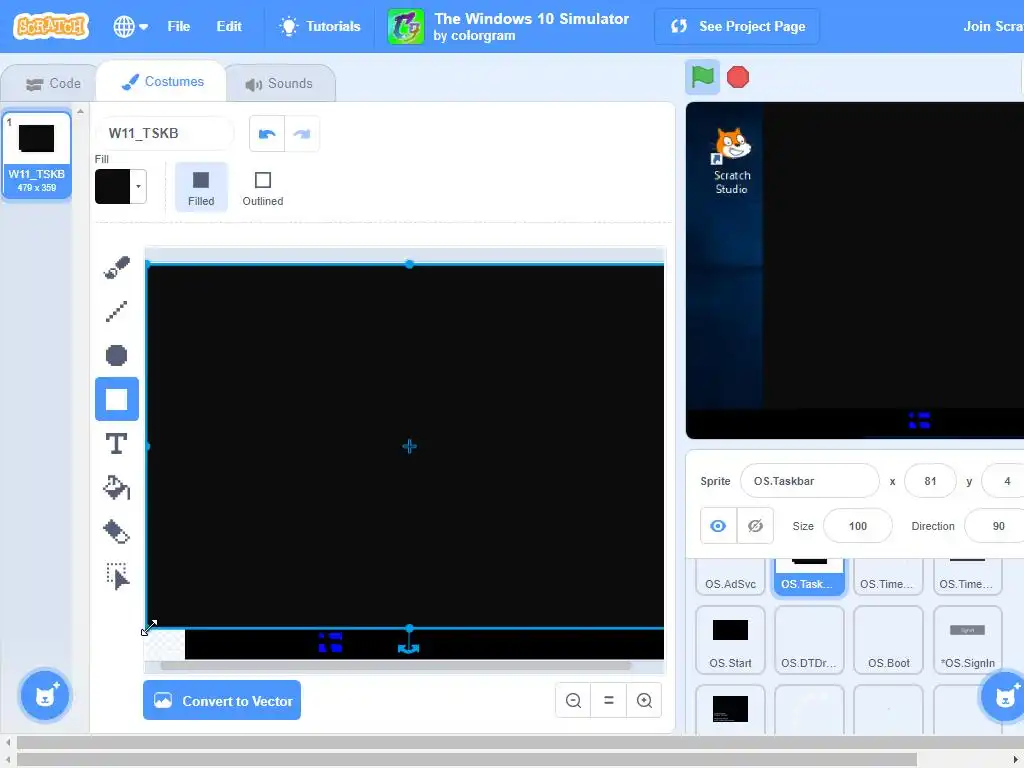The width and height of the screenshot is (1024, 768).
Task: Click the Scratch logo
Action: 51,26
